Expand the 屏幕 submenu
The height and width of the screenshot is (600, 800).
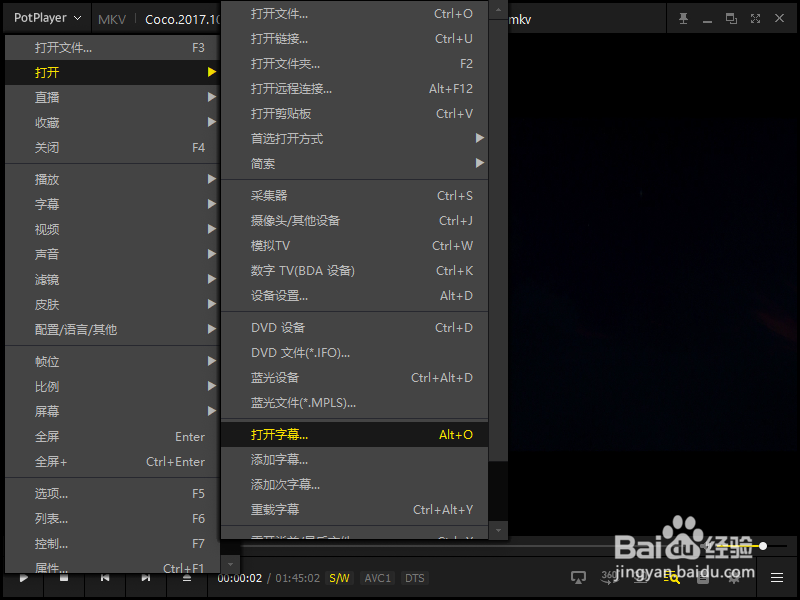click(x=112, y=411)
